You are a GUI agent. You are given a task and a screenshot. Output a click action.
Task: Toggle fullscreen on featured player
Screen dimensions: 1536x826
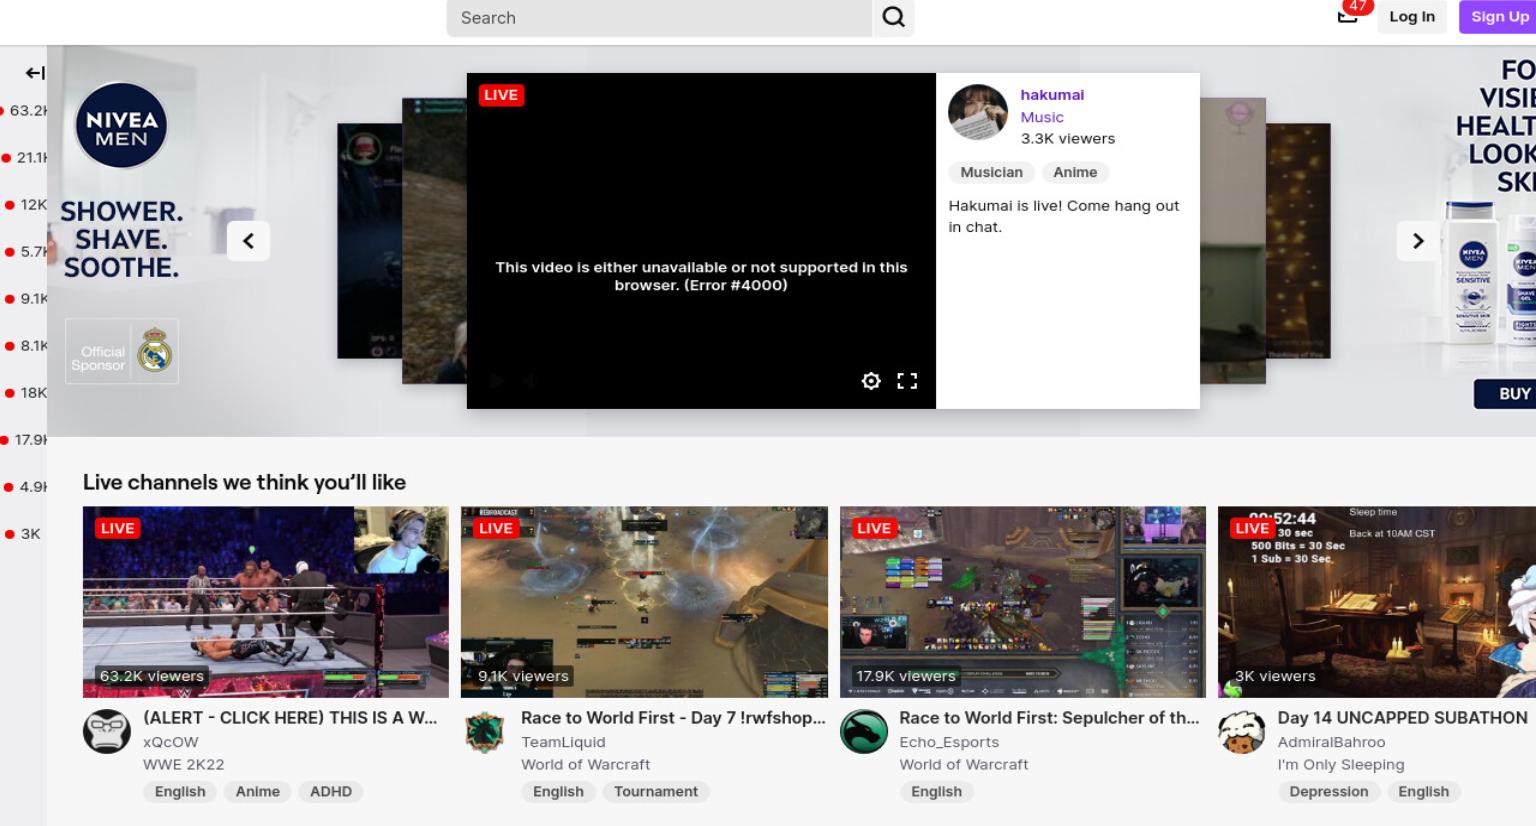[907, 381]
